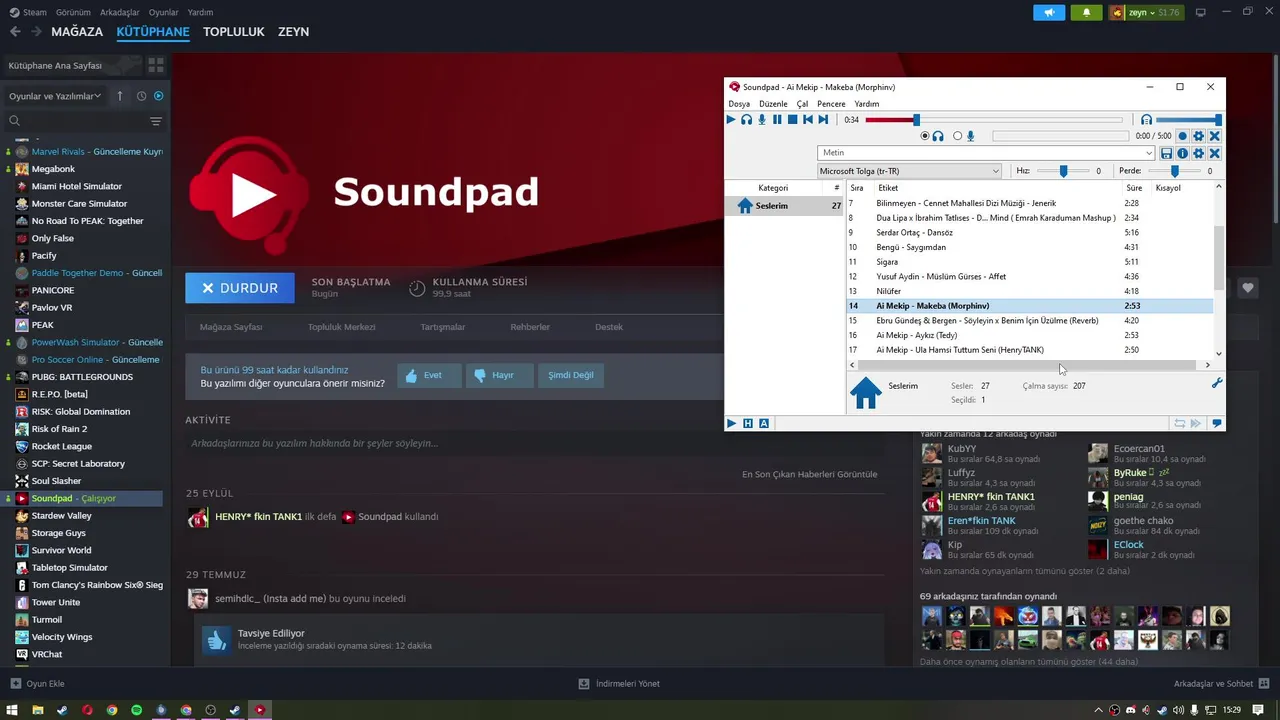Select Nilüfer sound row
Image resolution: width=1280 pixels, height=720 pixels.
(1029, 291)
